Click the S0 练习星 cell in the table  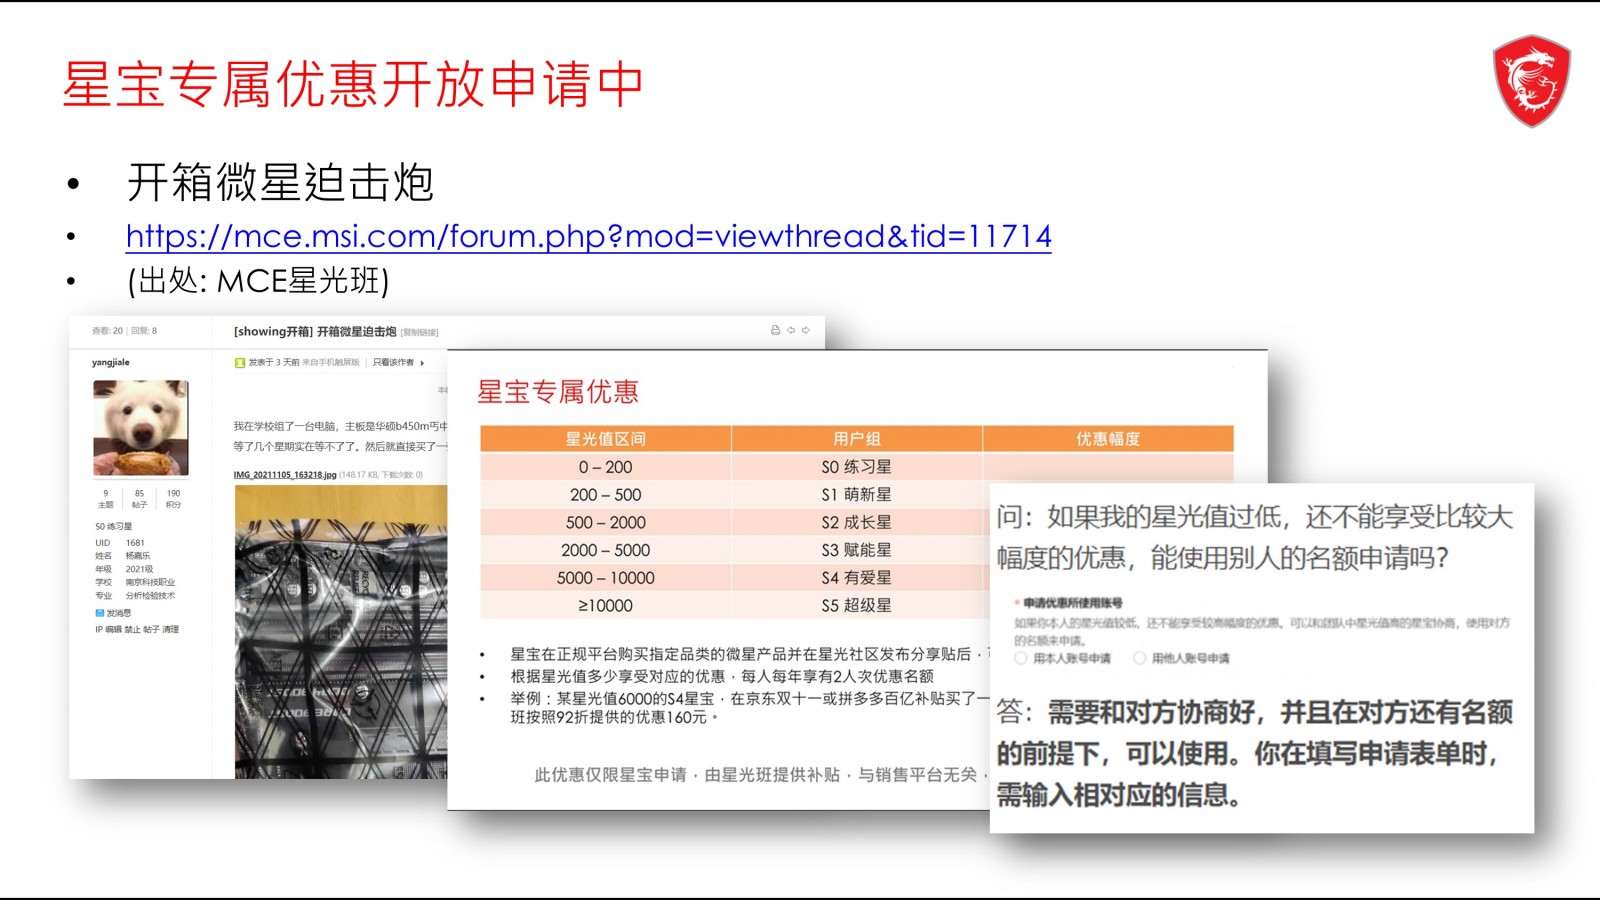tap(857, 467)
